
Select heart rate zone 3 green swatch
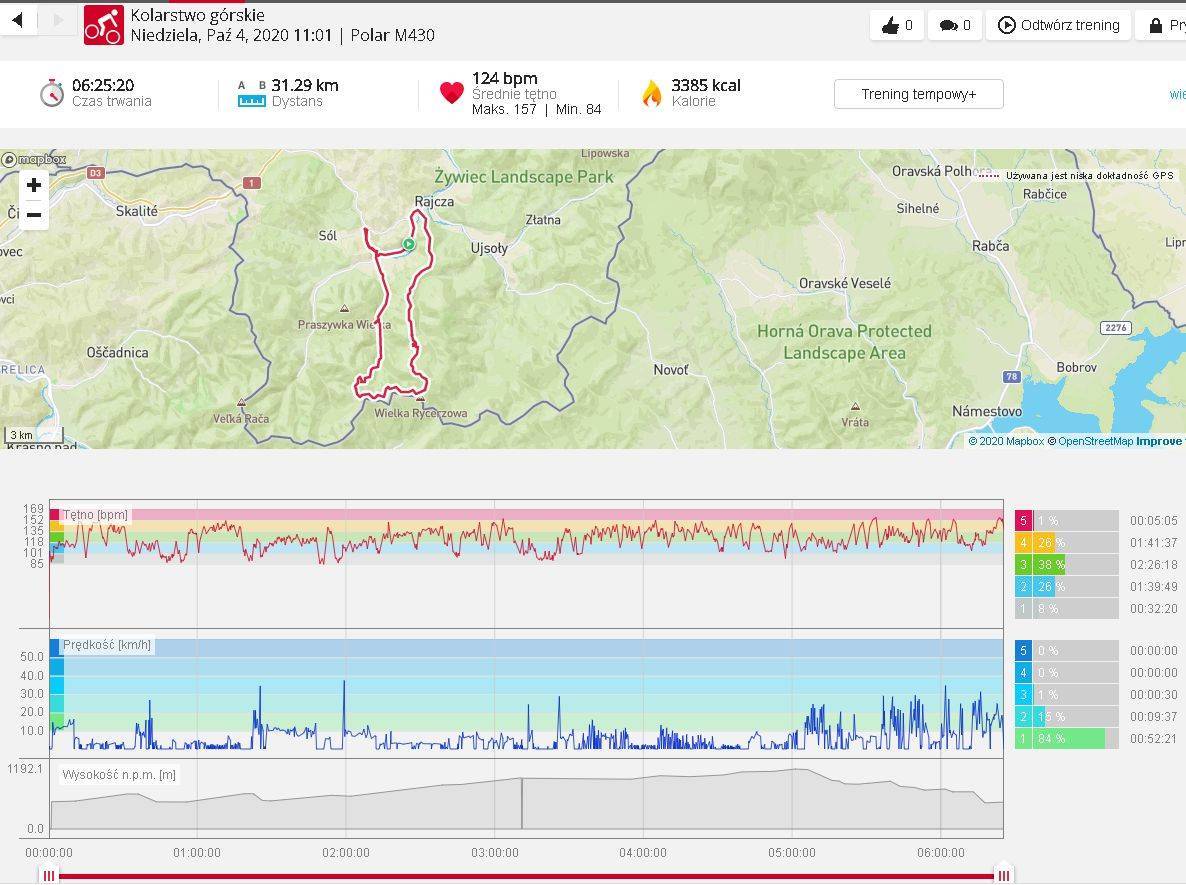click(x=1023, y=565)
